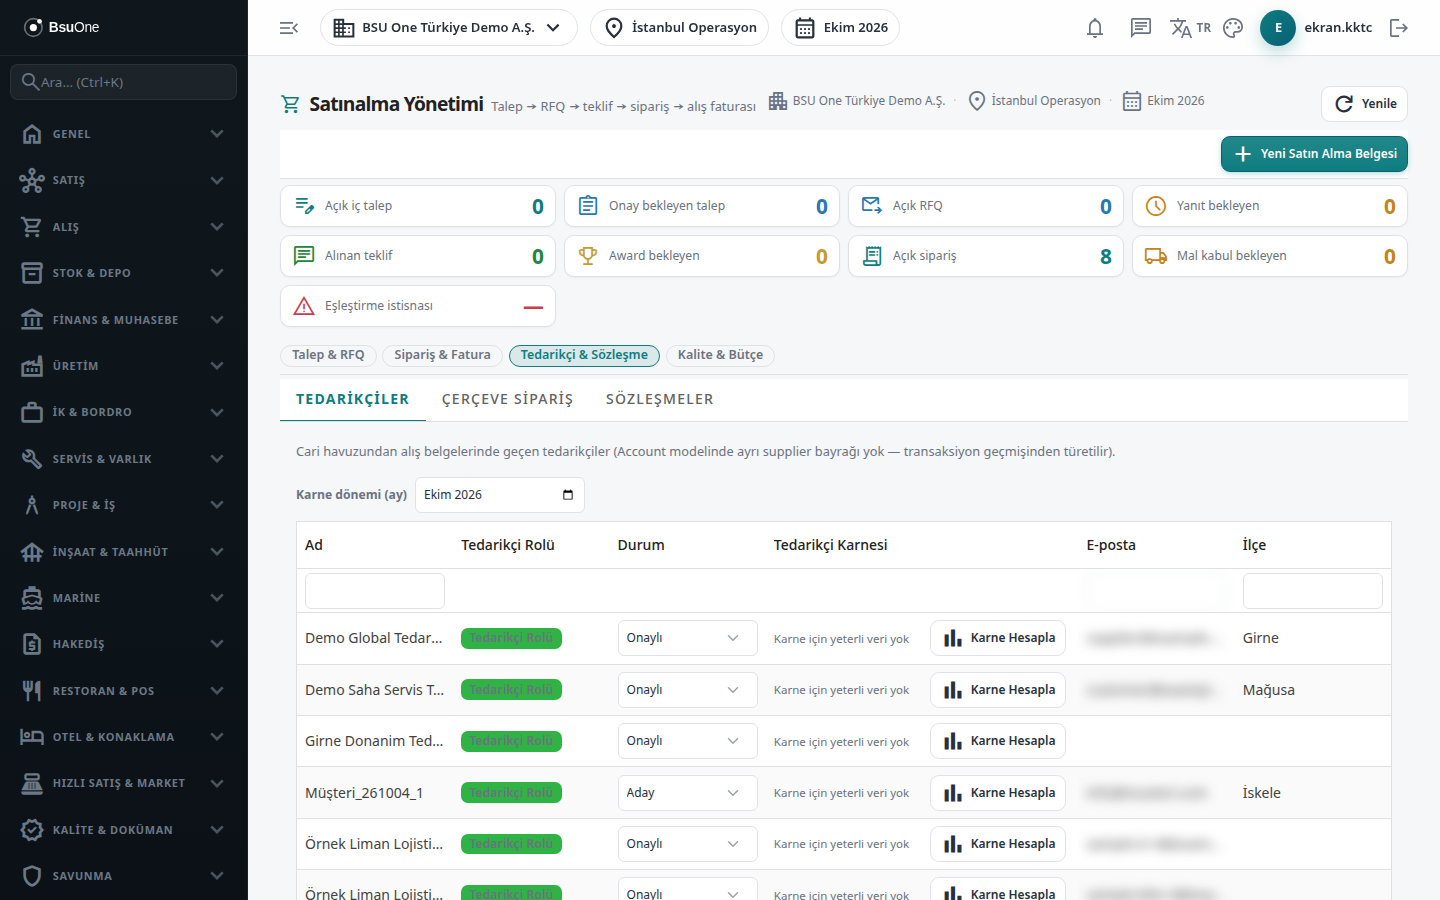Viewport: 1440px width, 900px height.
Task: Open the theme palette icon
Action: [1233, 28]
